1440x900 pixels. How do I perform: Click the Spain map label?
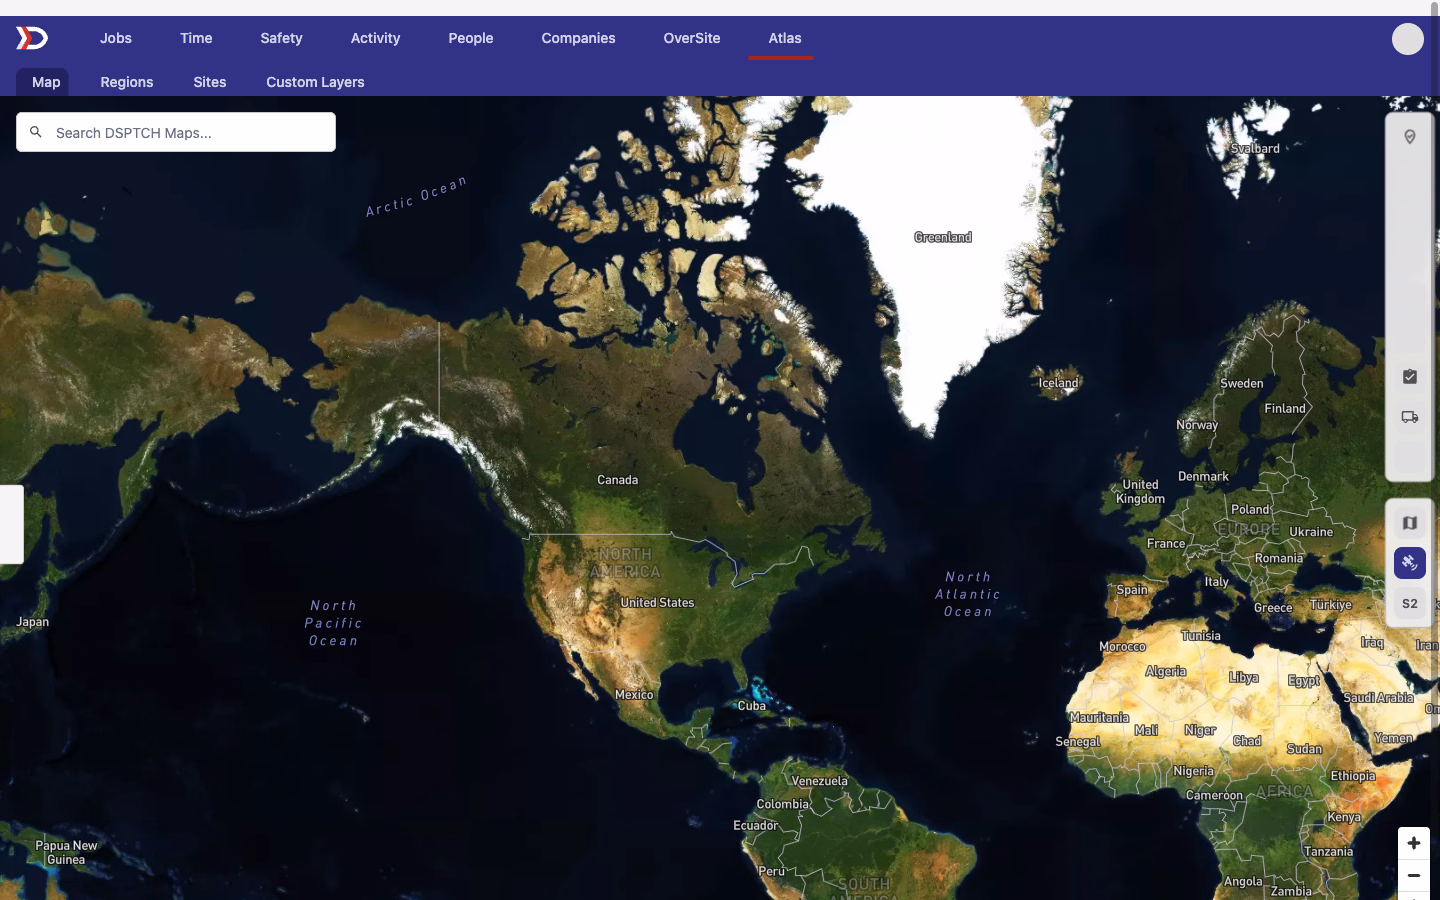(1132, 590)
